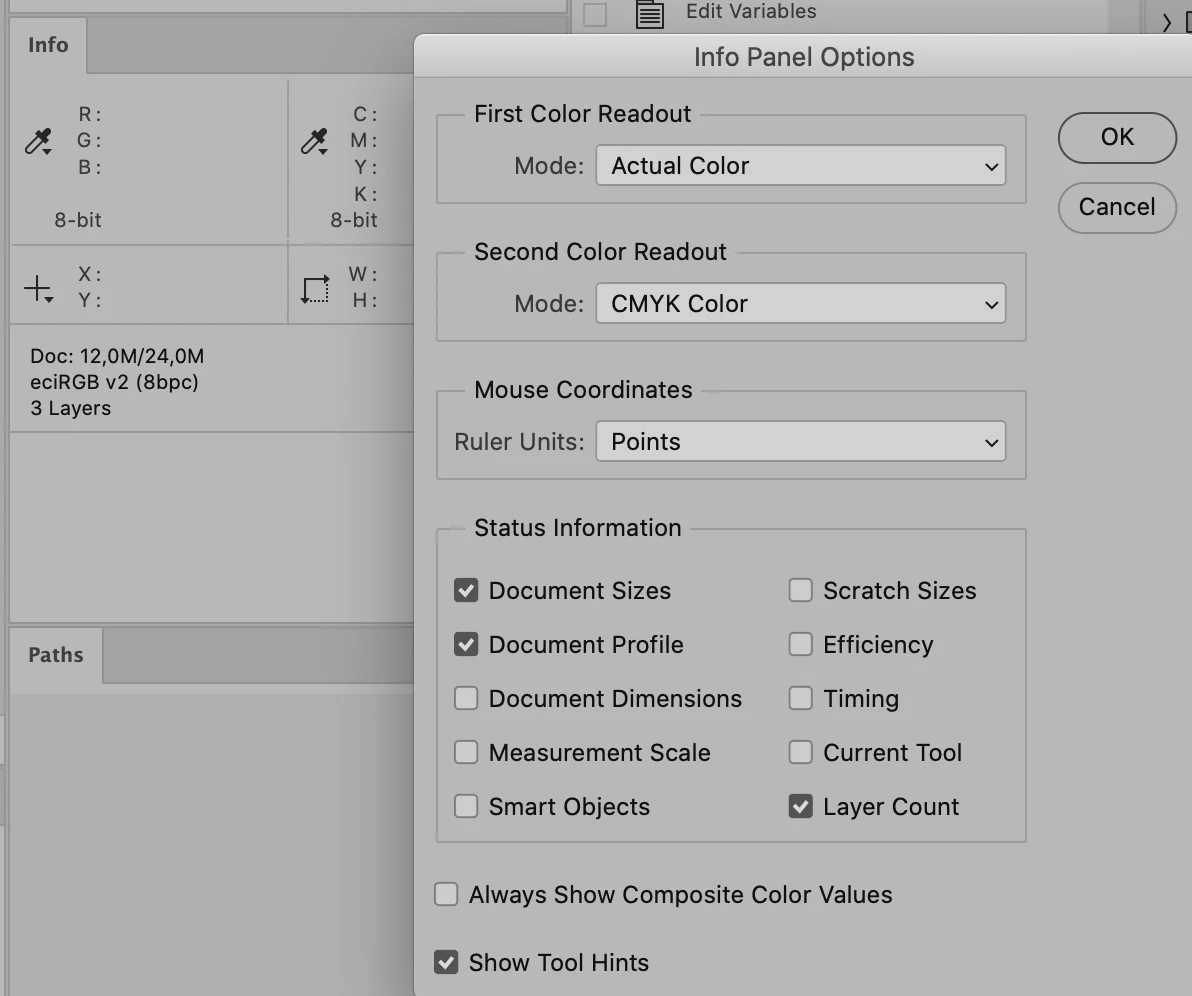
Task: Click the mouse coordinates crosshair icon
Action: coord(38,290)
